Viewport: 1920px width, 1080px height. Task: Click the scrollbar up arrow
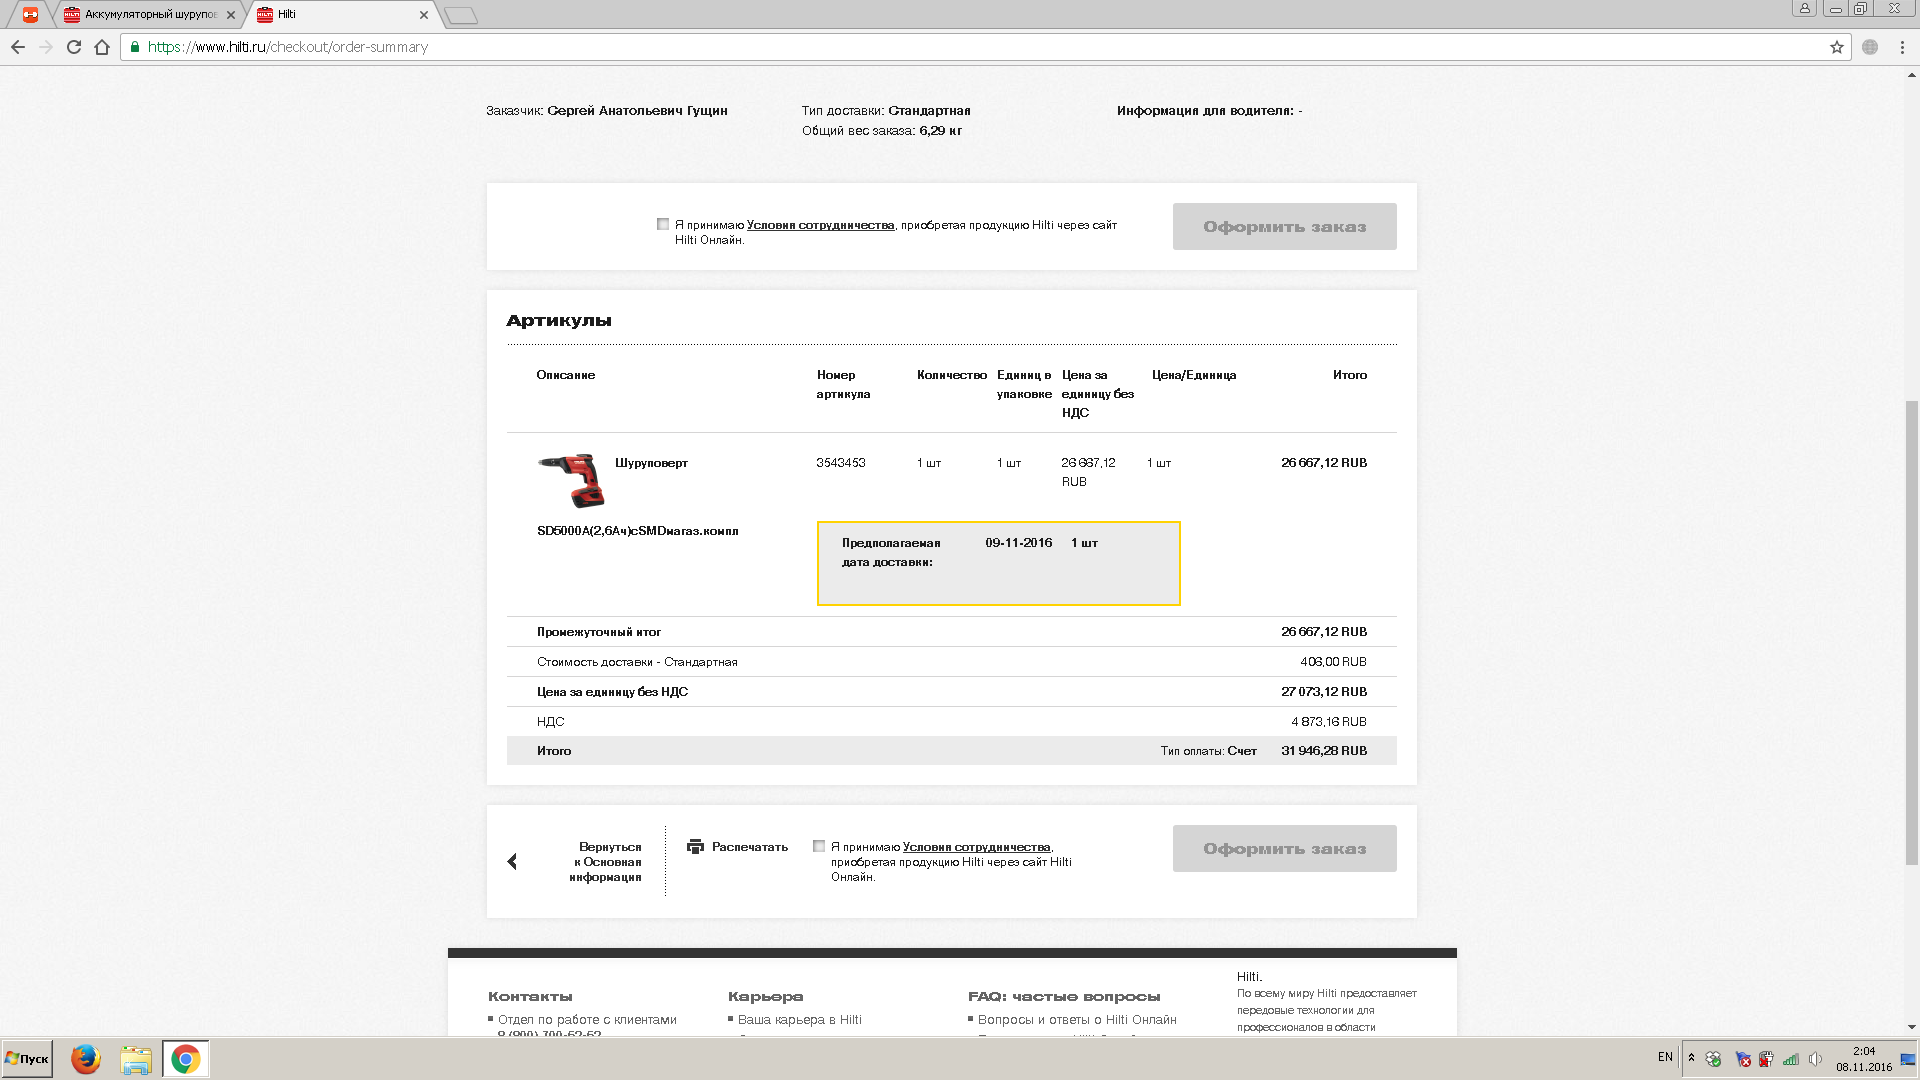coord(1911,75)
